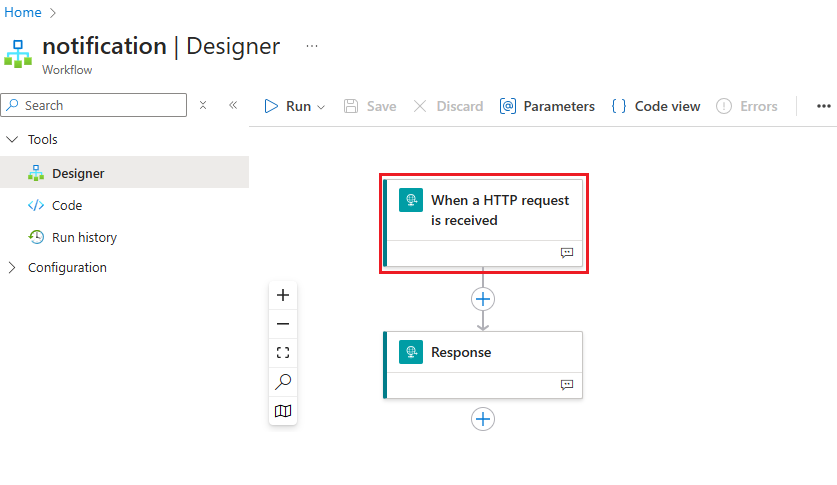
Task: Open Run history in sidebar
Action: tap(84, 237)
